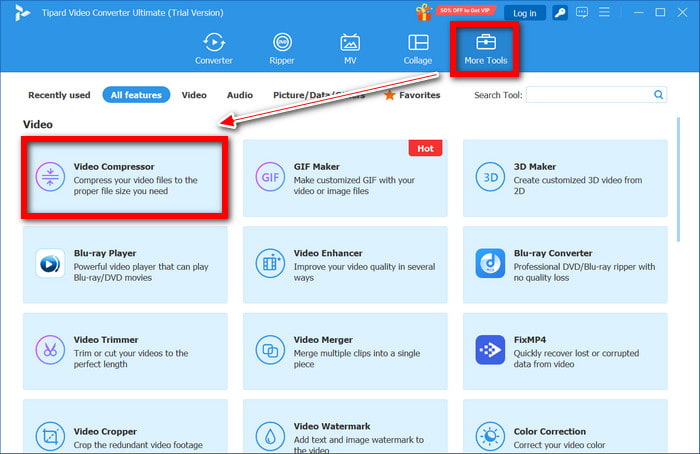Screen dimensions: 700x454
Task: Show the Audio tools category
Action: tap(239, 95)
